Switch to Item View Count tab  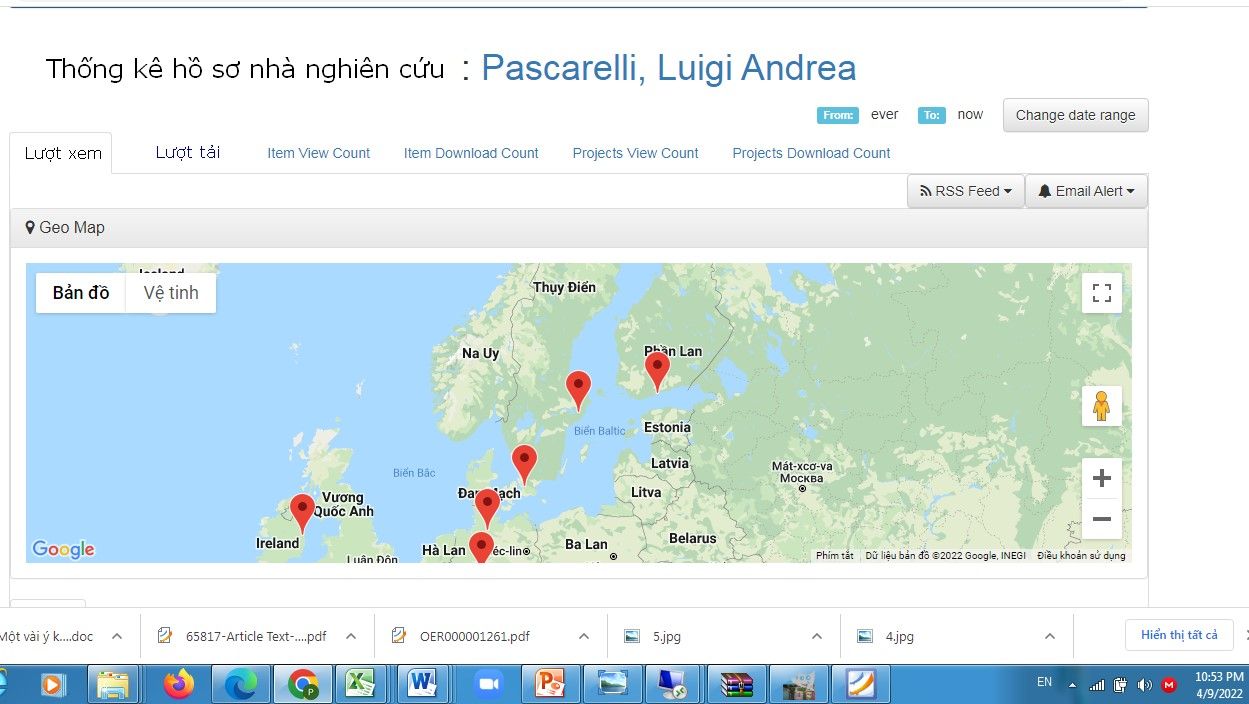coord(318,153)
